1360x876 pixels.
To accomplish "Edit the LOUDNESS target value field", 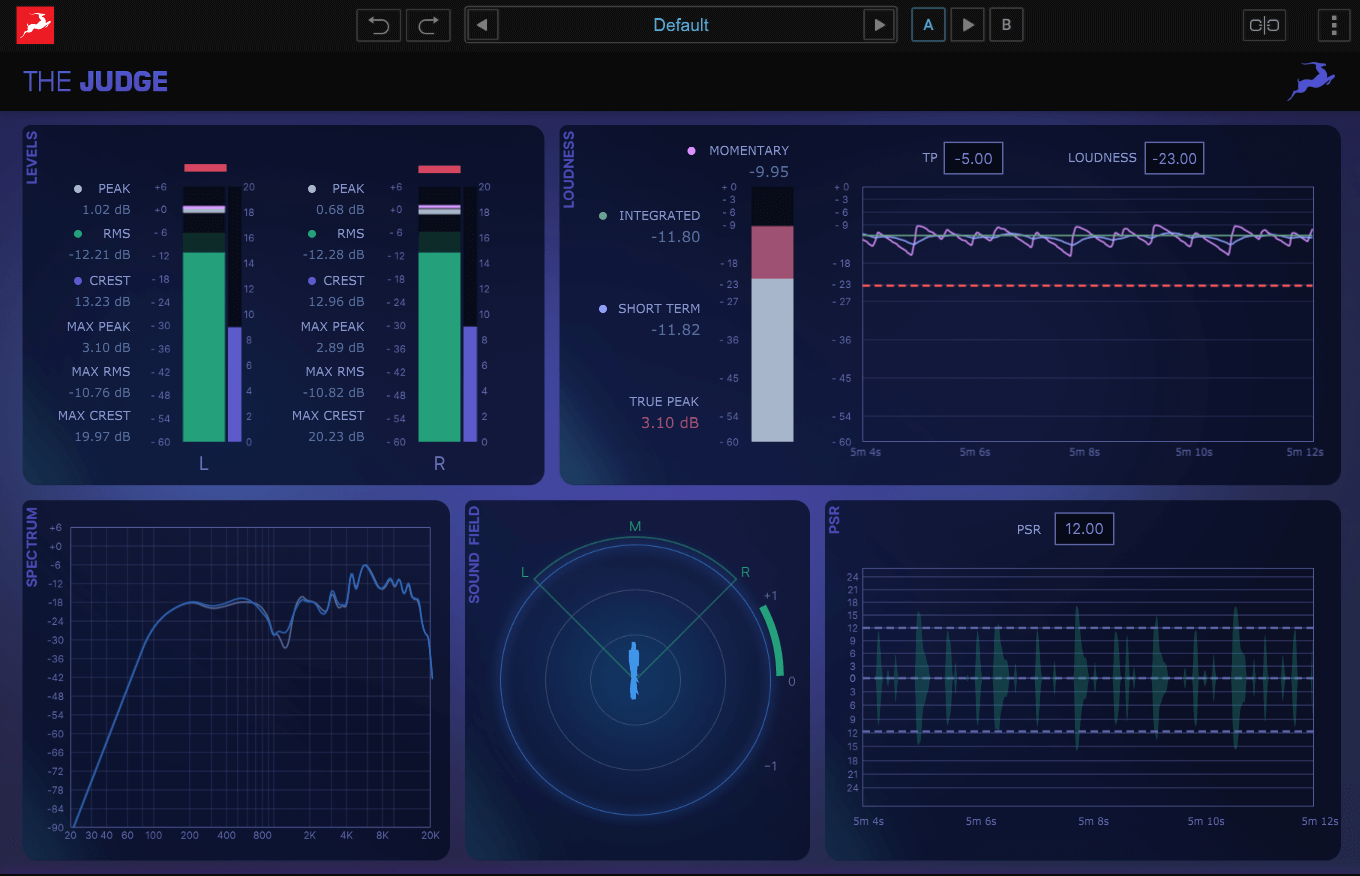I will (1174, 158).
